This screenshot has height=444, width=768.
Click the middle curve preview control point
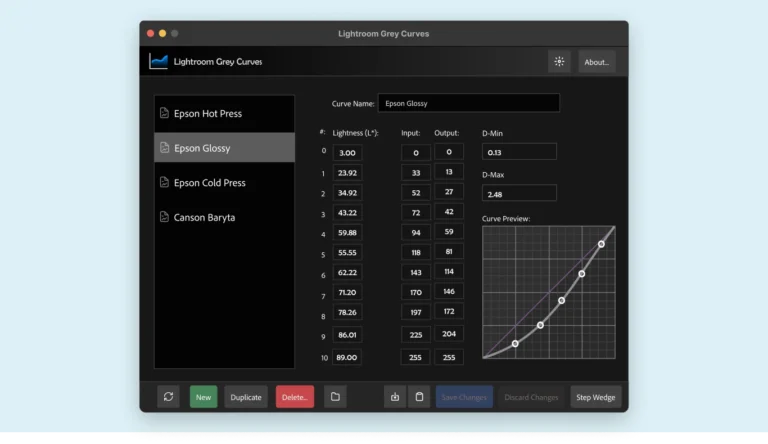click(x=561, y=300)
